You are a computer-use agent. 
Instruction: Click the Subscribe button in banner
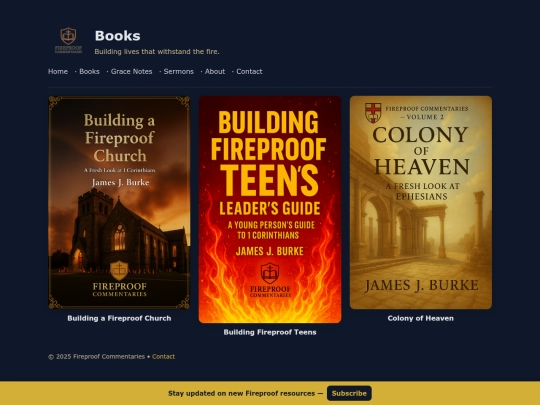coord(349,393)
